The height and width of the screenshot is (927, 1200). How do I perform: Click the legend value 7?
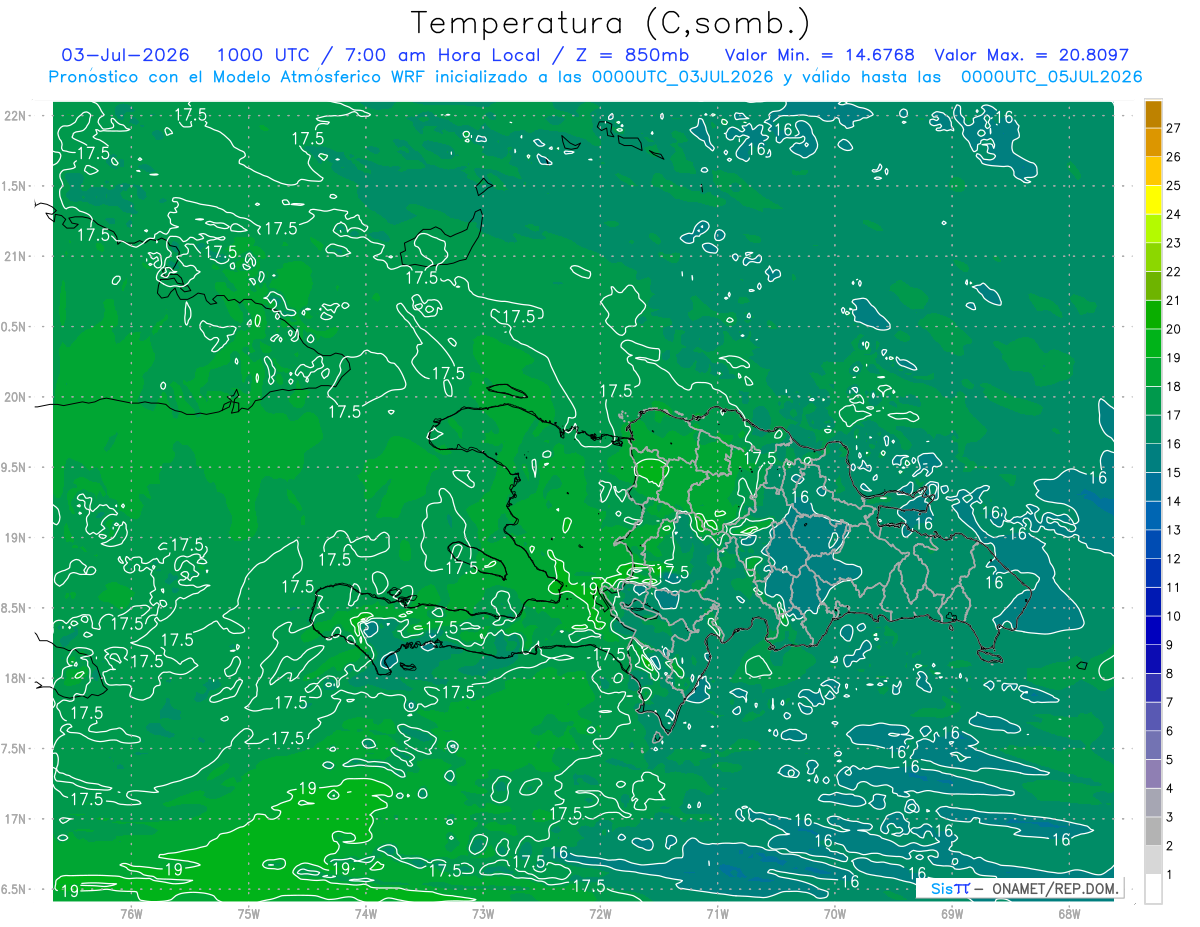coord(1171,703)
